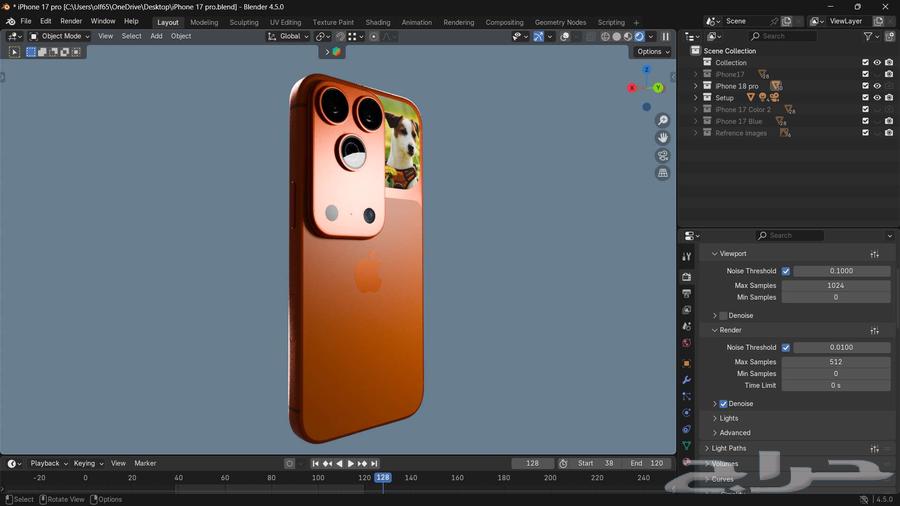Open the File menu
Image resolution: width=900 pixels, height=506 pixels.
tap(26, 21)
